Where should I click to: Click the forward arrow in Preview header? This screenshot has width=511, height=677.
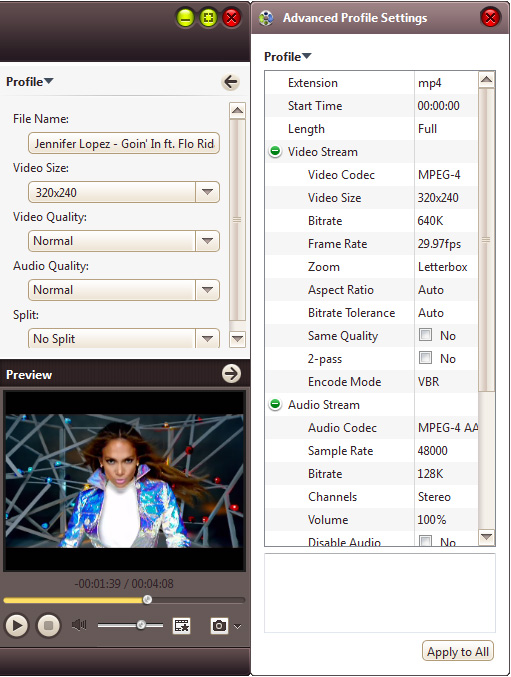tap(231, 374)
